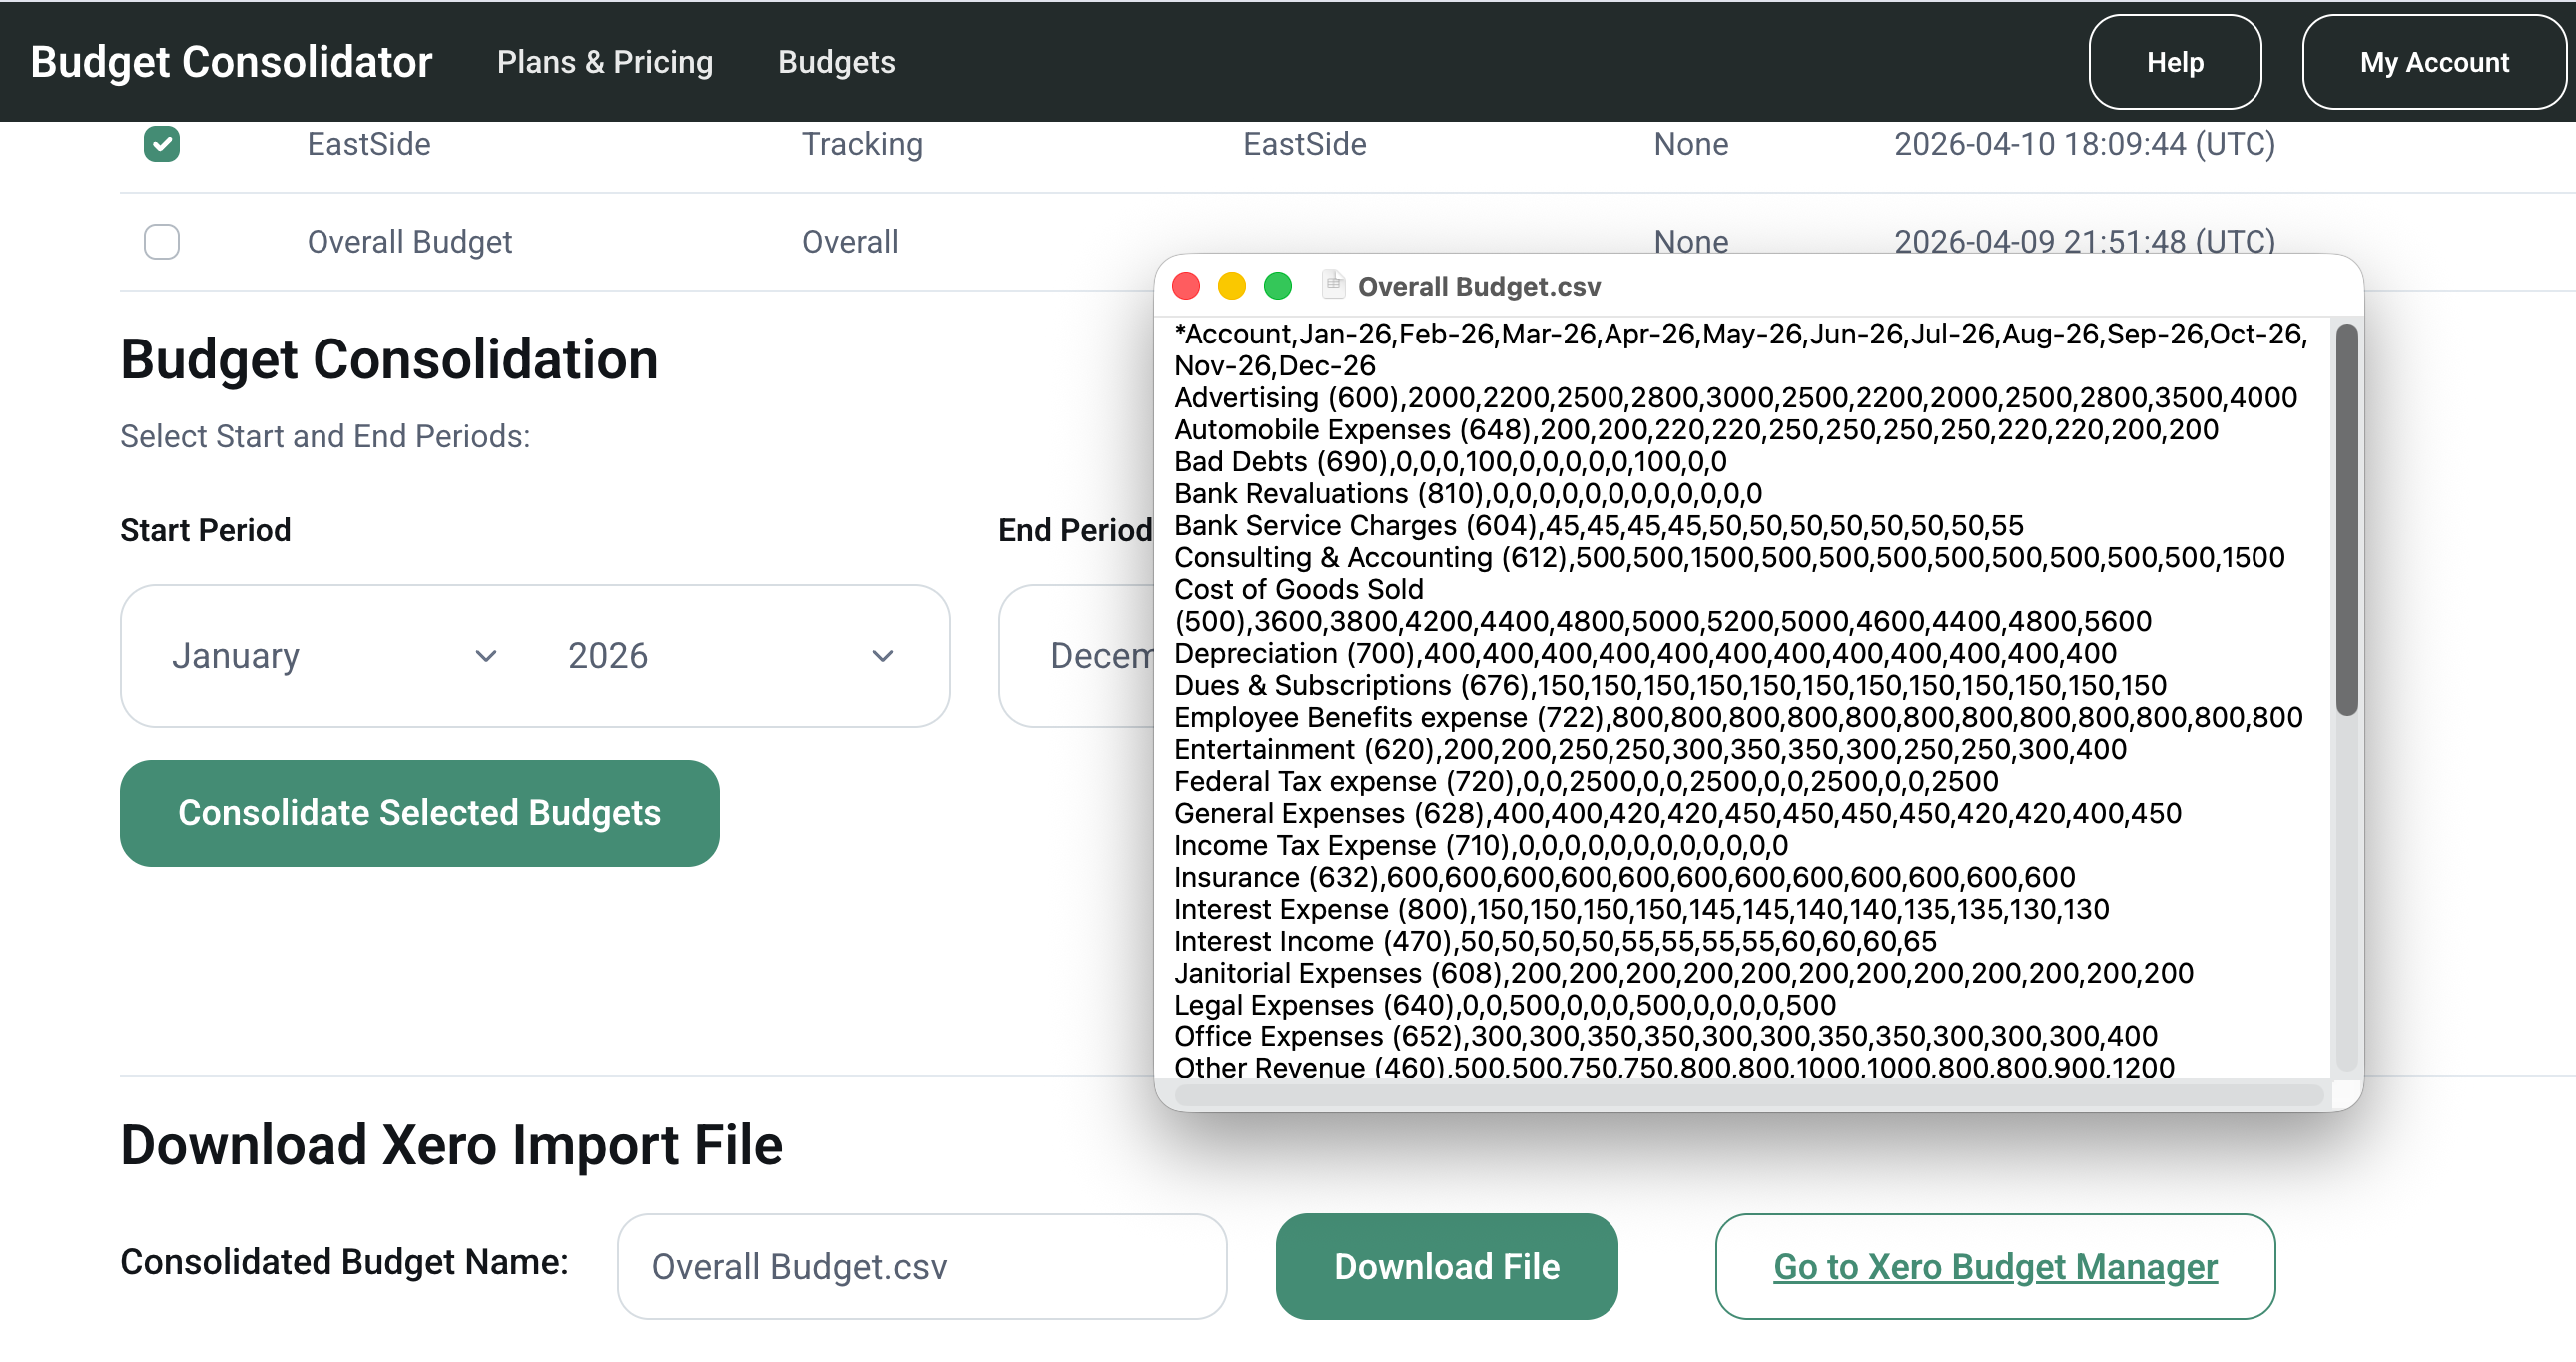2576x1362 pixels.
Task: Open the Help page
Action: pyautogui.click(x=2174, y=61)
